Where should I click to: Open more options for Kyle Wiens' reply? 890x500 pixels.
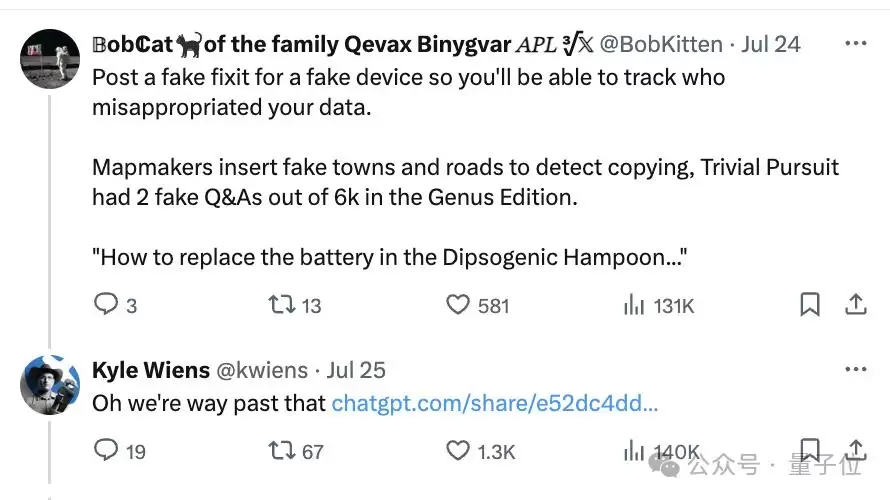click(855, 369)
